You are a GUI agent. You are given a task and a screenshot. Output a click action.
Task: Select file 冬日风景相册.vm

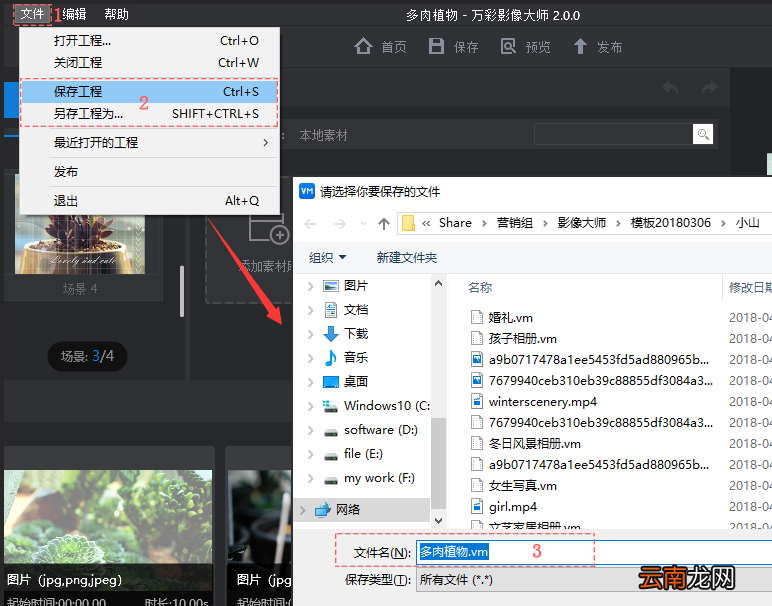(534, 444)
